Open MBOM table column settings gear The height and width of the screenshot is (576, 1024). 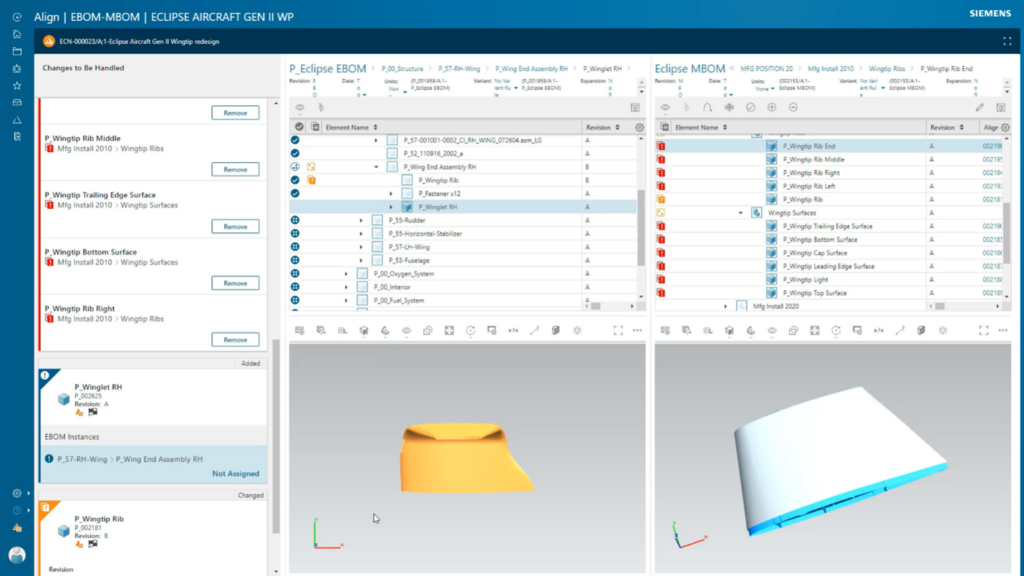1005,127
